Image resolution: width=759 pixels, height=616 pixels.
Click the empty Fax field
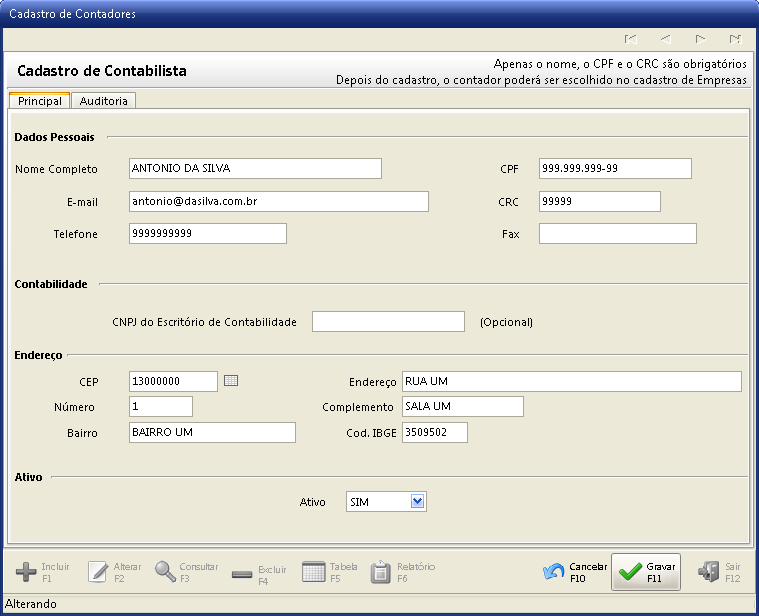tap(618, 233)
